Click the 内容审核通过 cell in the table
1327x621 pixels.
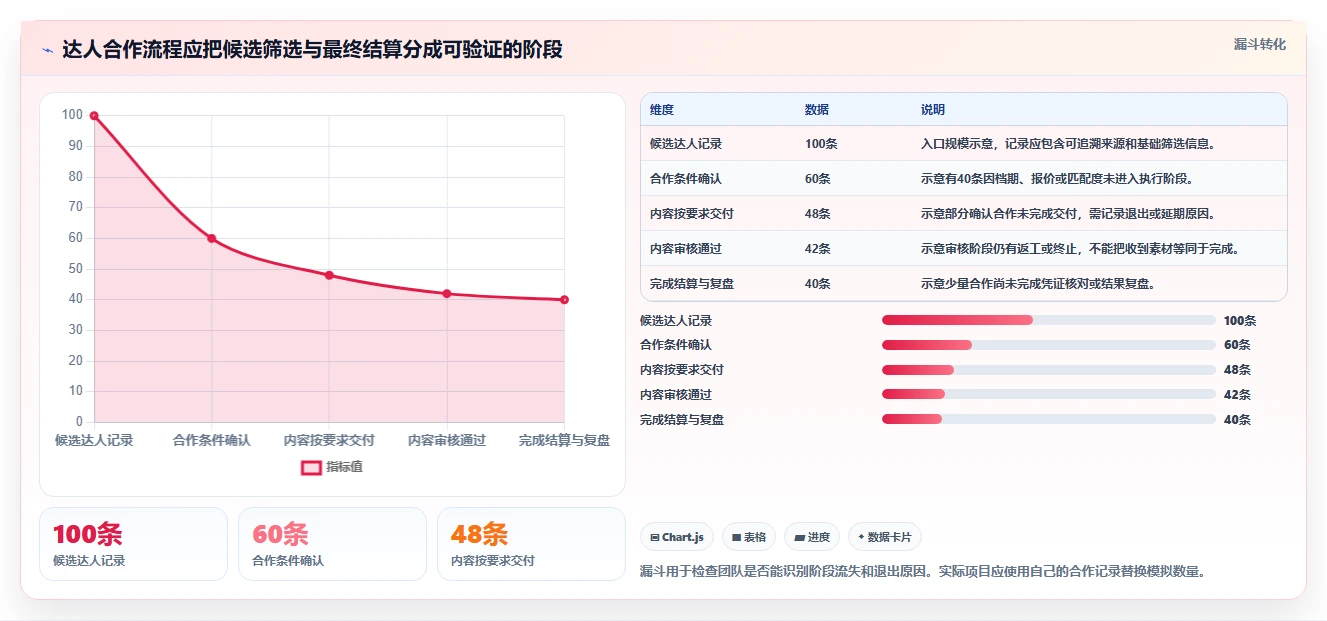686,249
